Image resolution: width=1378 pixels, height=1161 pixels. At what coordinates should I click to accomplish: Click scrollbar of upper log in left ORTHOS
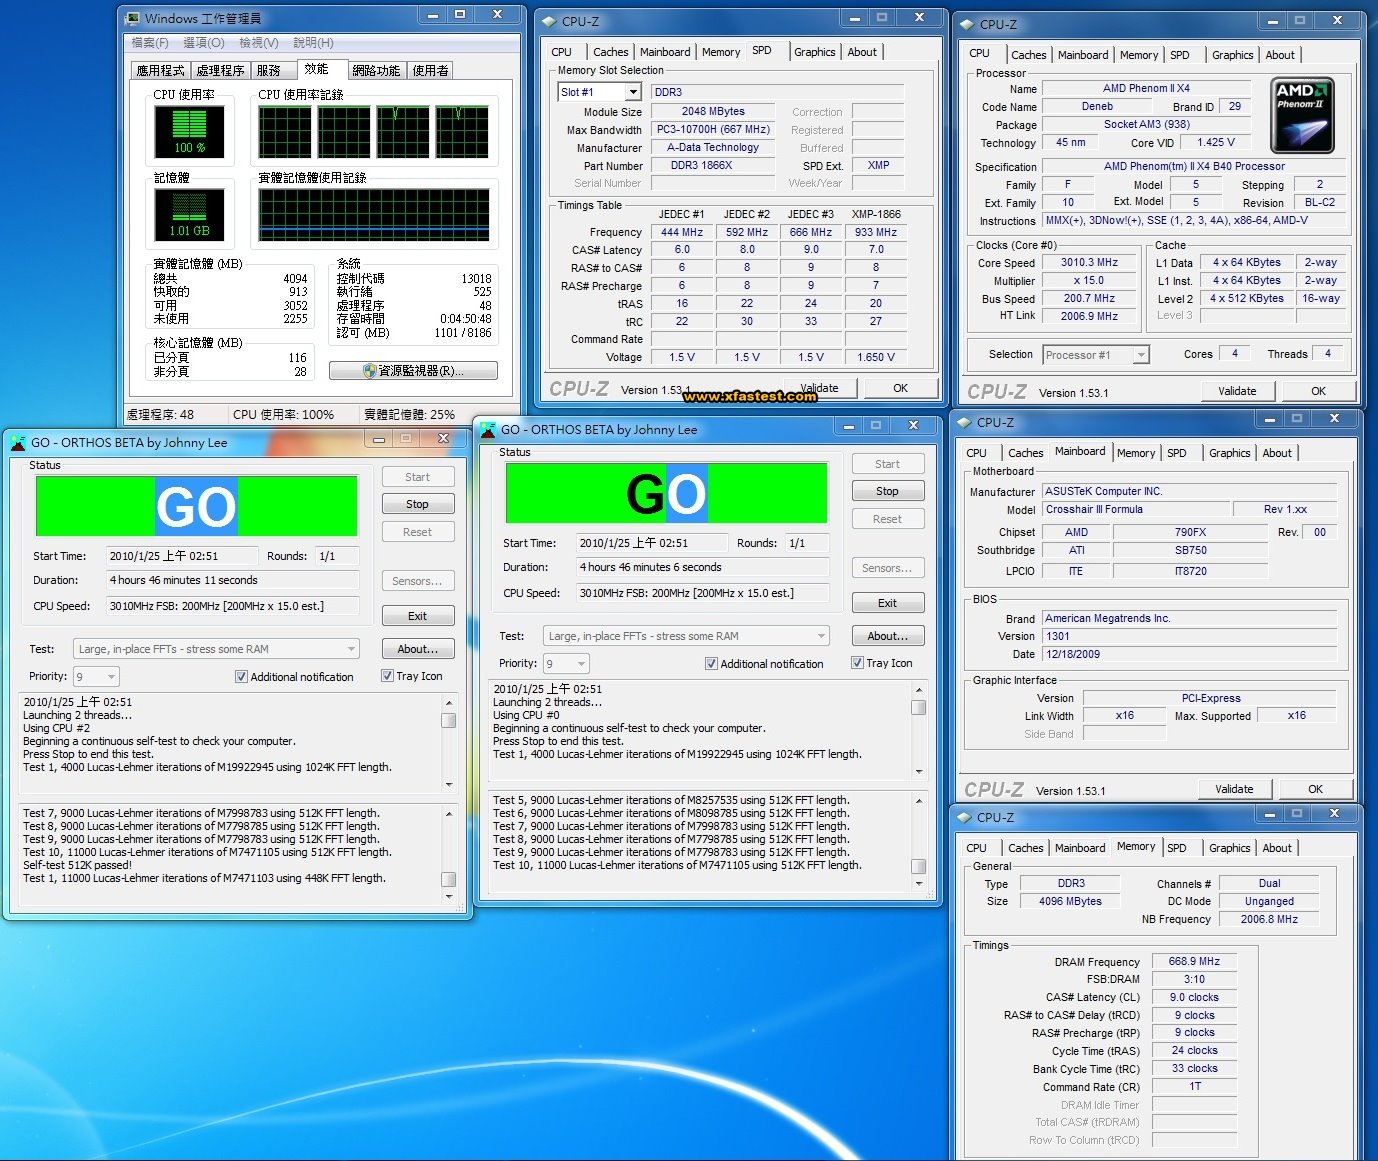(449, 743)
